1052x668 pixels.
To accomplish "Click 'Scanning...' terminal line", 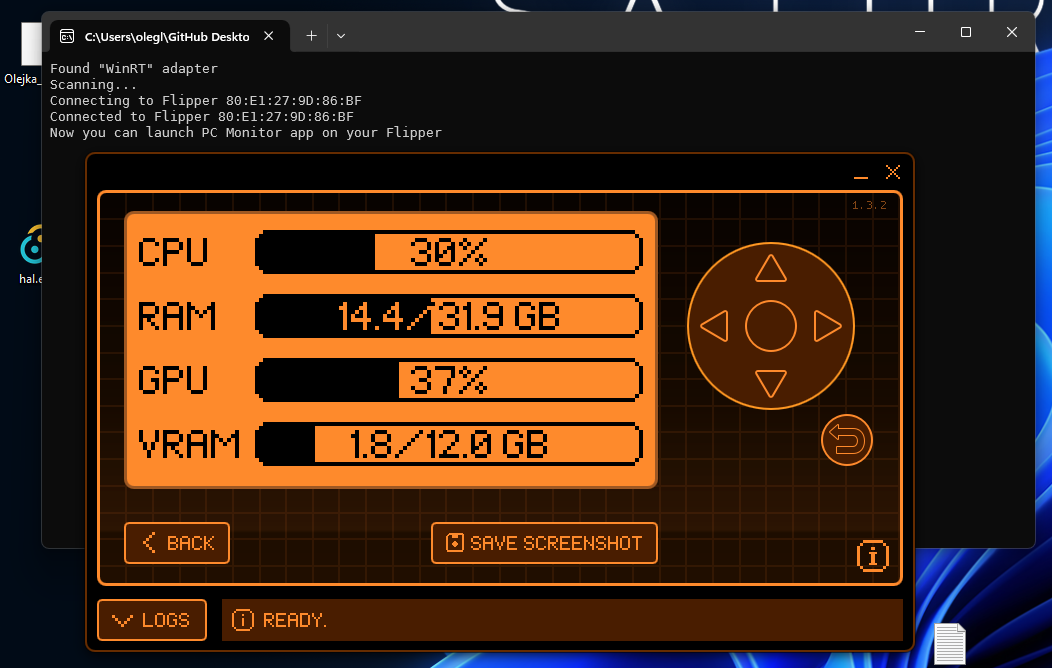I will 93,85.
